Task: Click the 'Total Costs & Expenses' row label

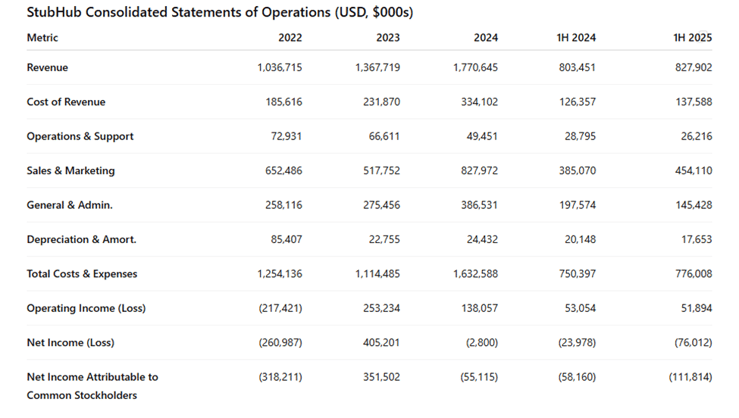Action: tap(82, 274)
